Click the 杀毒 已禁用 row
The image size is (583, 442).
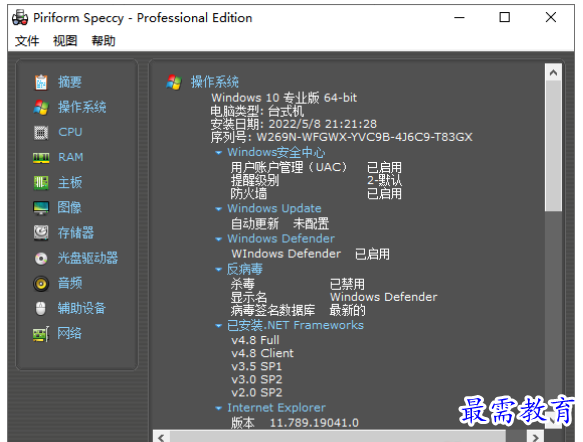(298, 284)
